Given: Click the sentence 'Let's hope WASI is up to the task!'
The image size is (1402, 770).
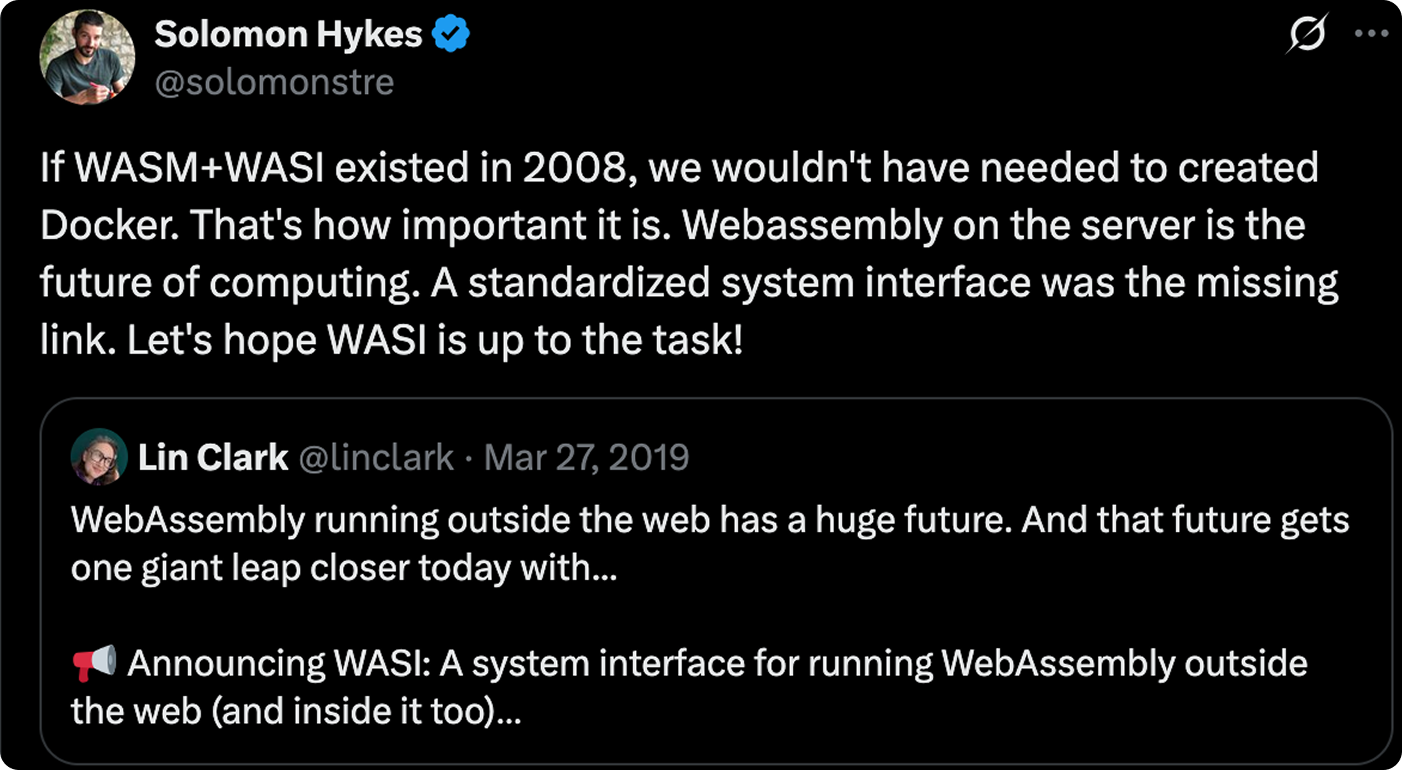Looking at the screenshot, I should click(x=434, y=341).
